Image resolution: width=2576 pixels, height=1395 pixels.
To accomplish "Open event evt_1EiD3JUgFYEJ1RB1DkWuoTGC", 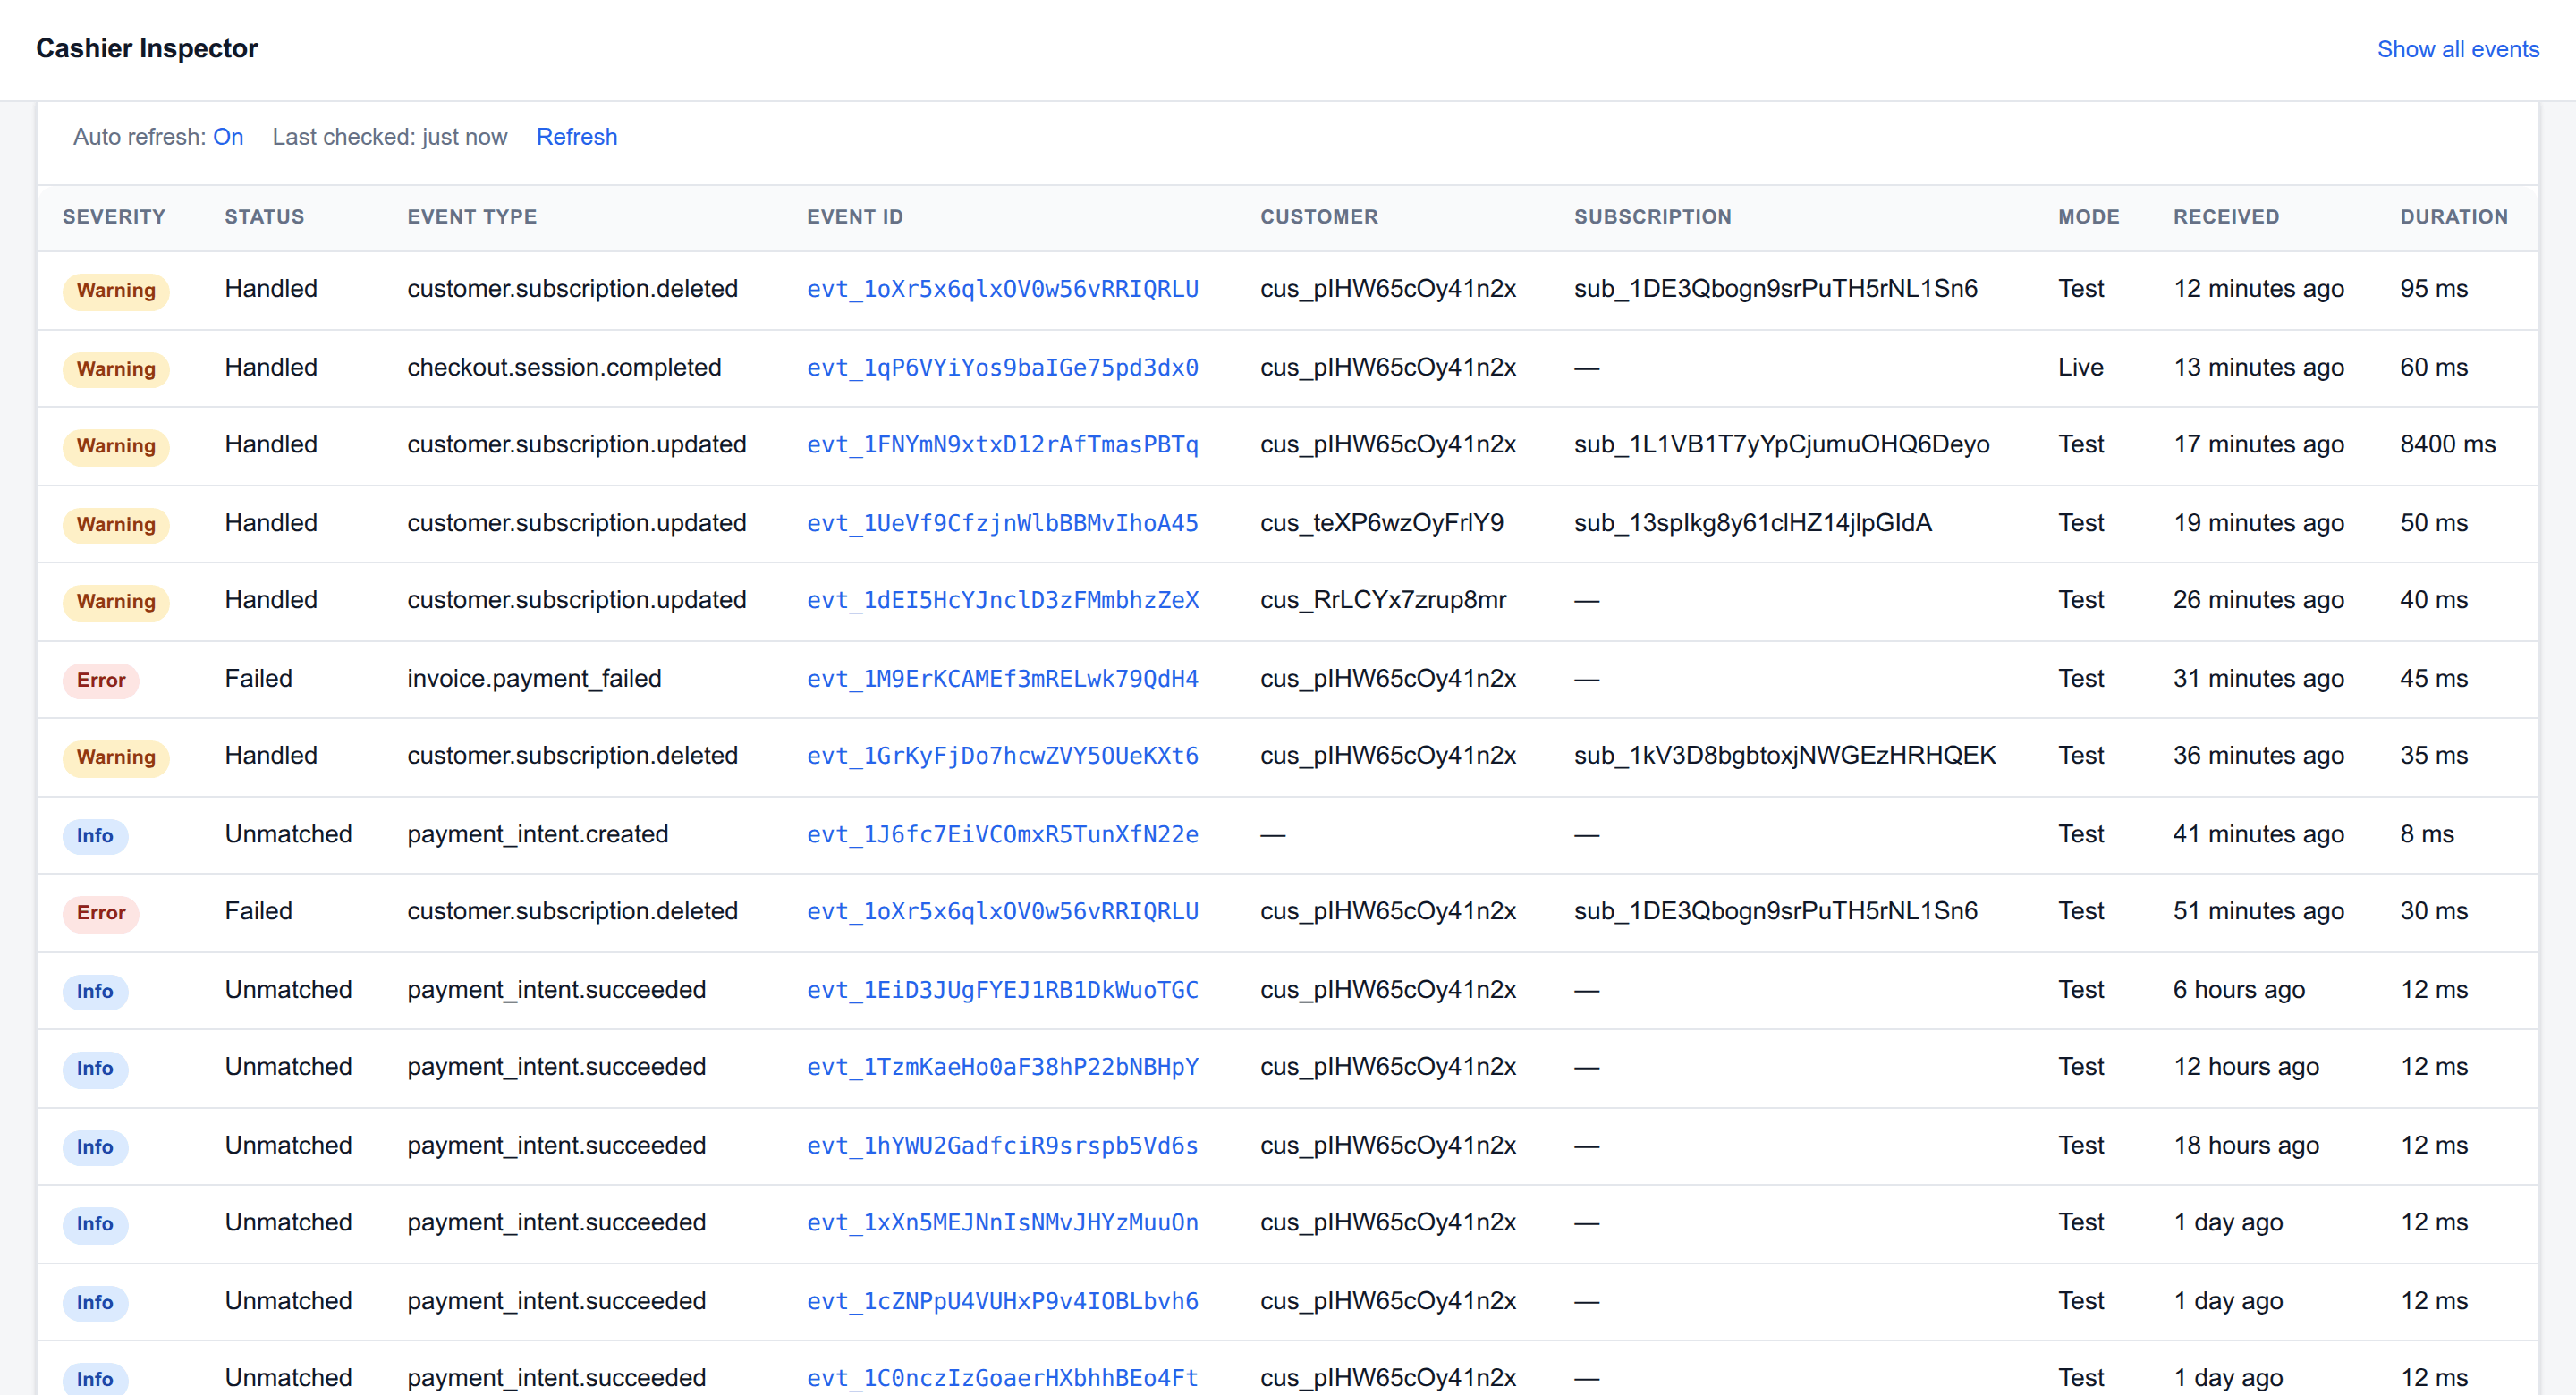I will tap(1002, 990).
